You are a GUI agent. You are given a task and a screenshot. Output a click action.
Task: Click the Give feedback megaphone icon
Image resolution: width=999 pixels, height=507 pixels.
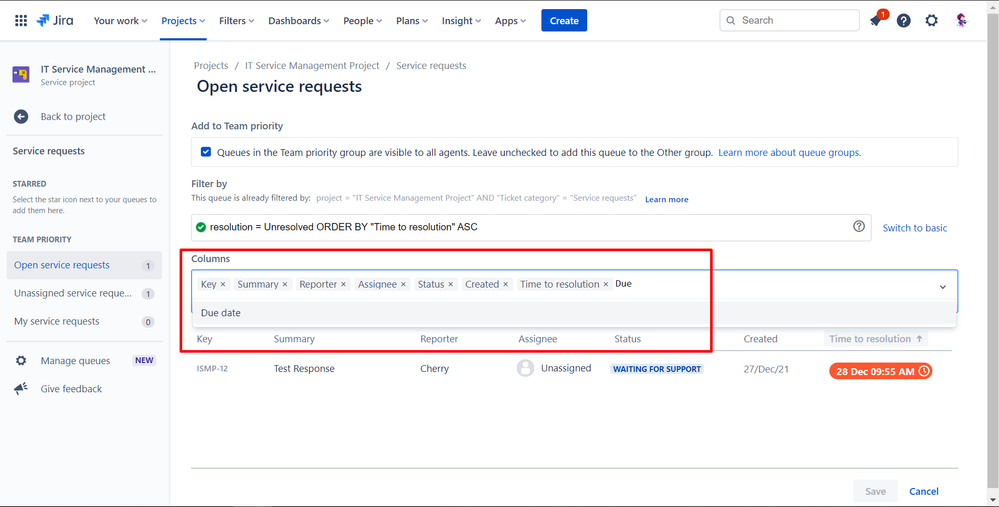[x=21, y=389]
